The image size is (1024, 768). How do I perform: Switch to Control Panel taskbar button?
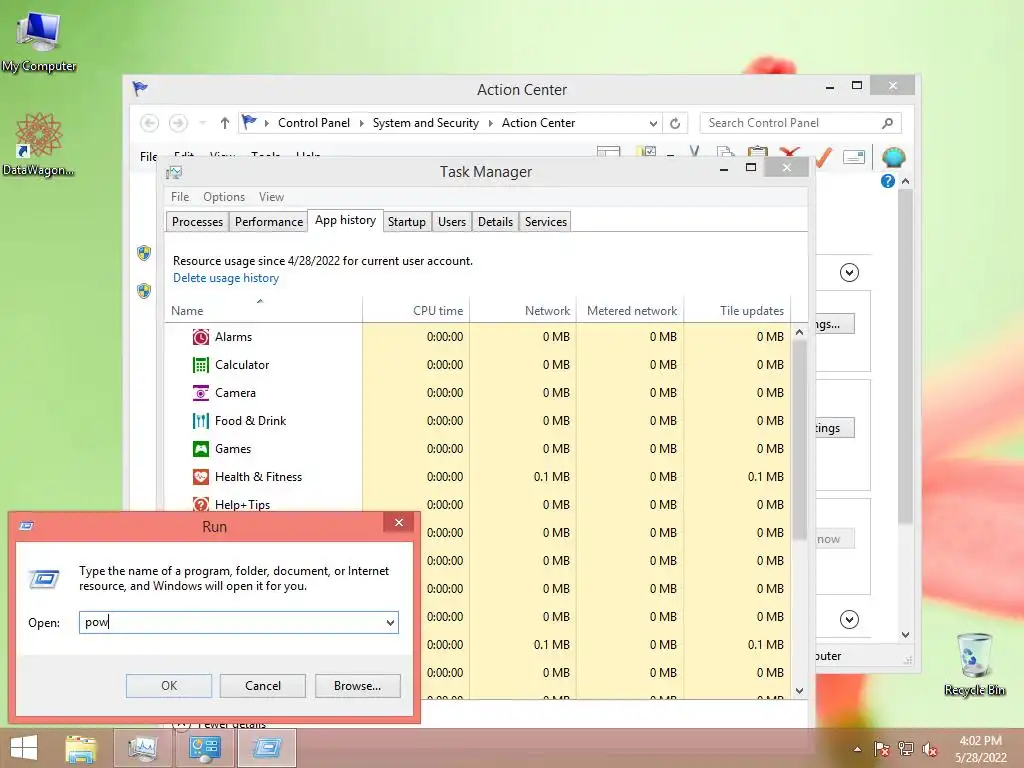coord(204,748)
